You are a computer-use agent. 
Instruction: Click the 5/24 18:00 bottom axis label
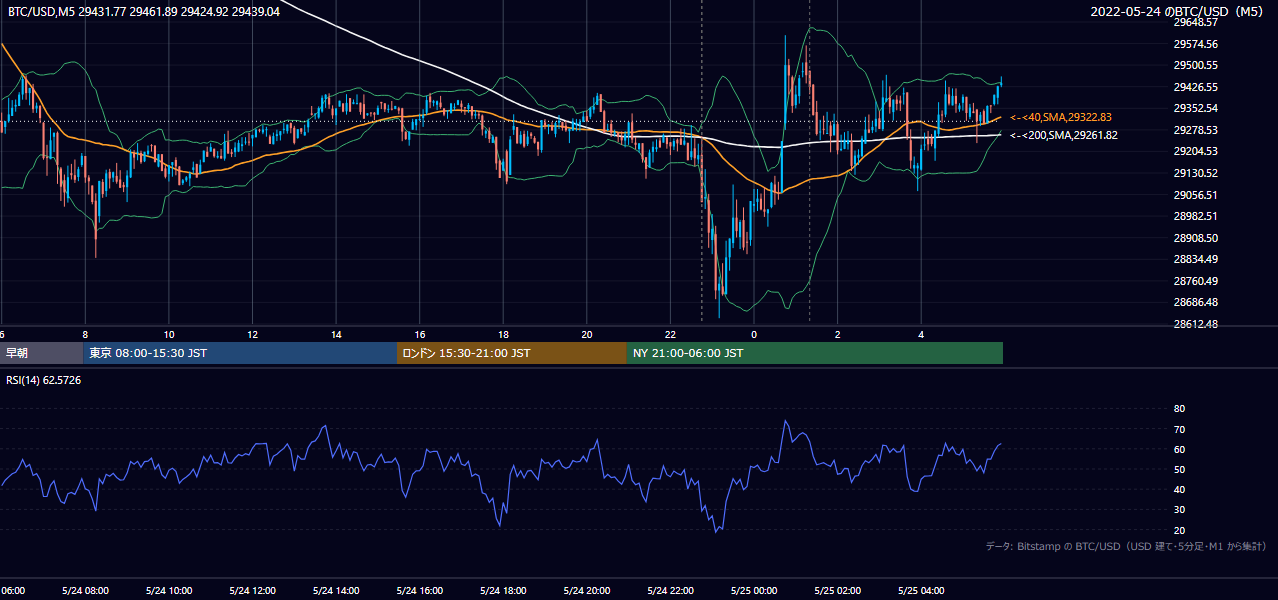coord(503,590)
